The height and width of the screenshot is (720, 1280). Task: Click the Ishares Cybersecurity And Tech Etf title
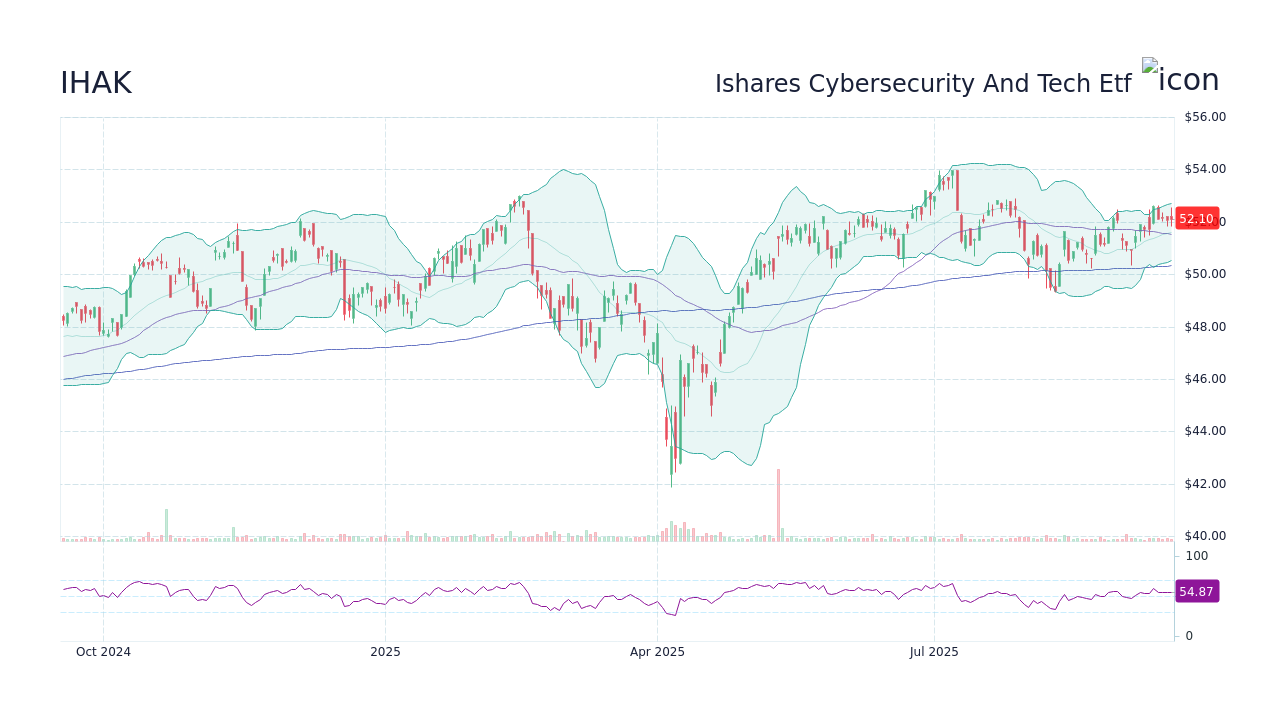click(922, 83)
